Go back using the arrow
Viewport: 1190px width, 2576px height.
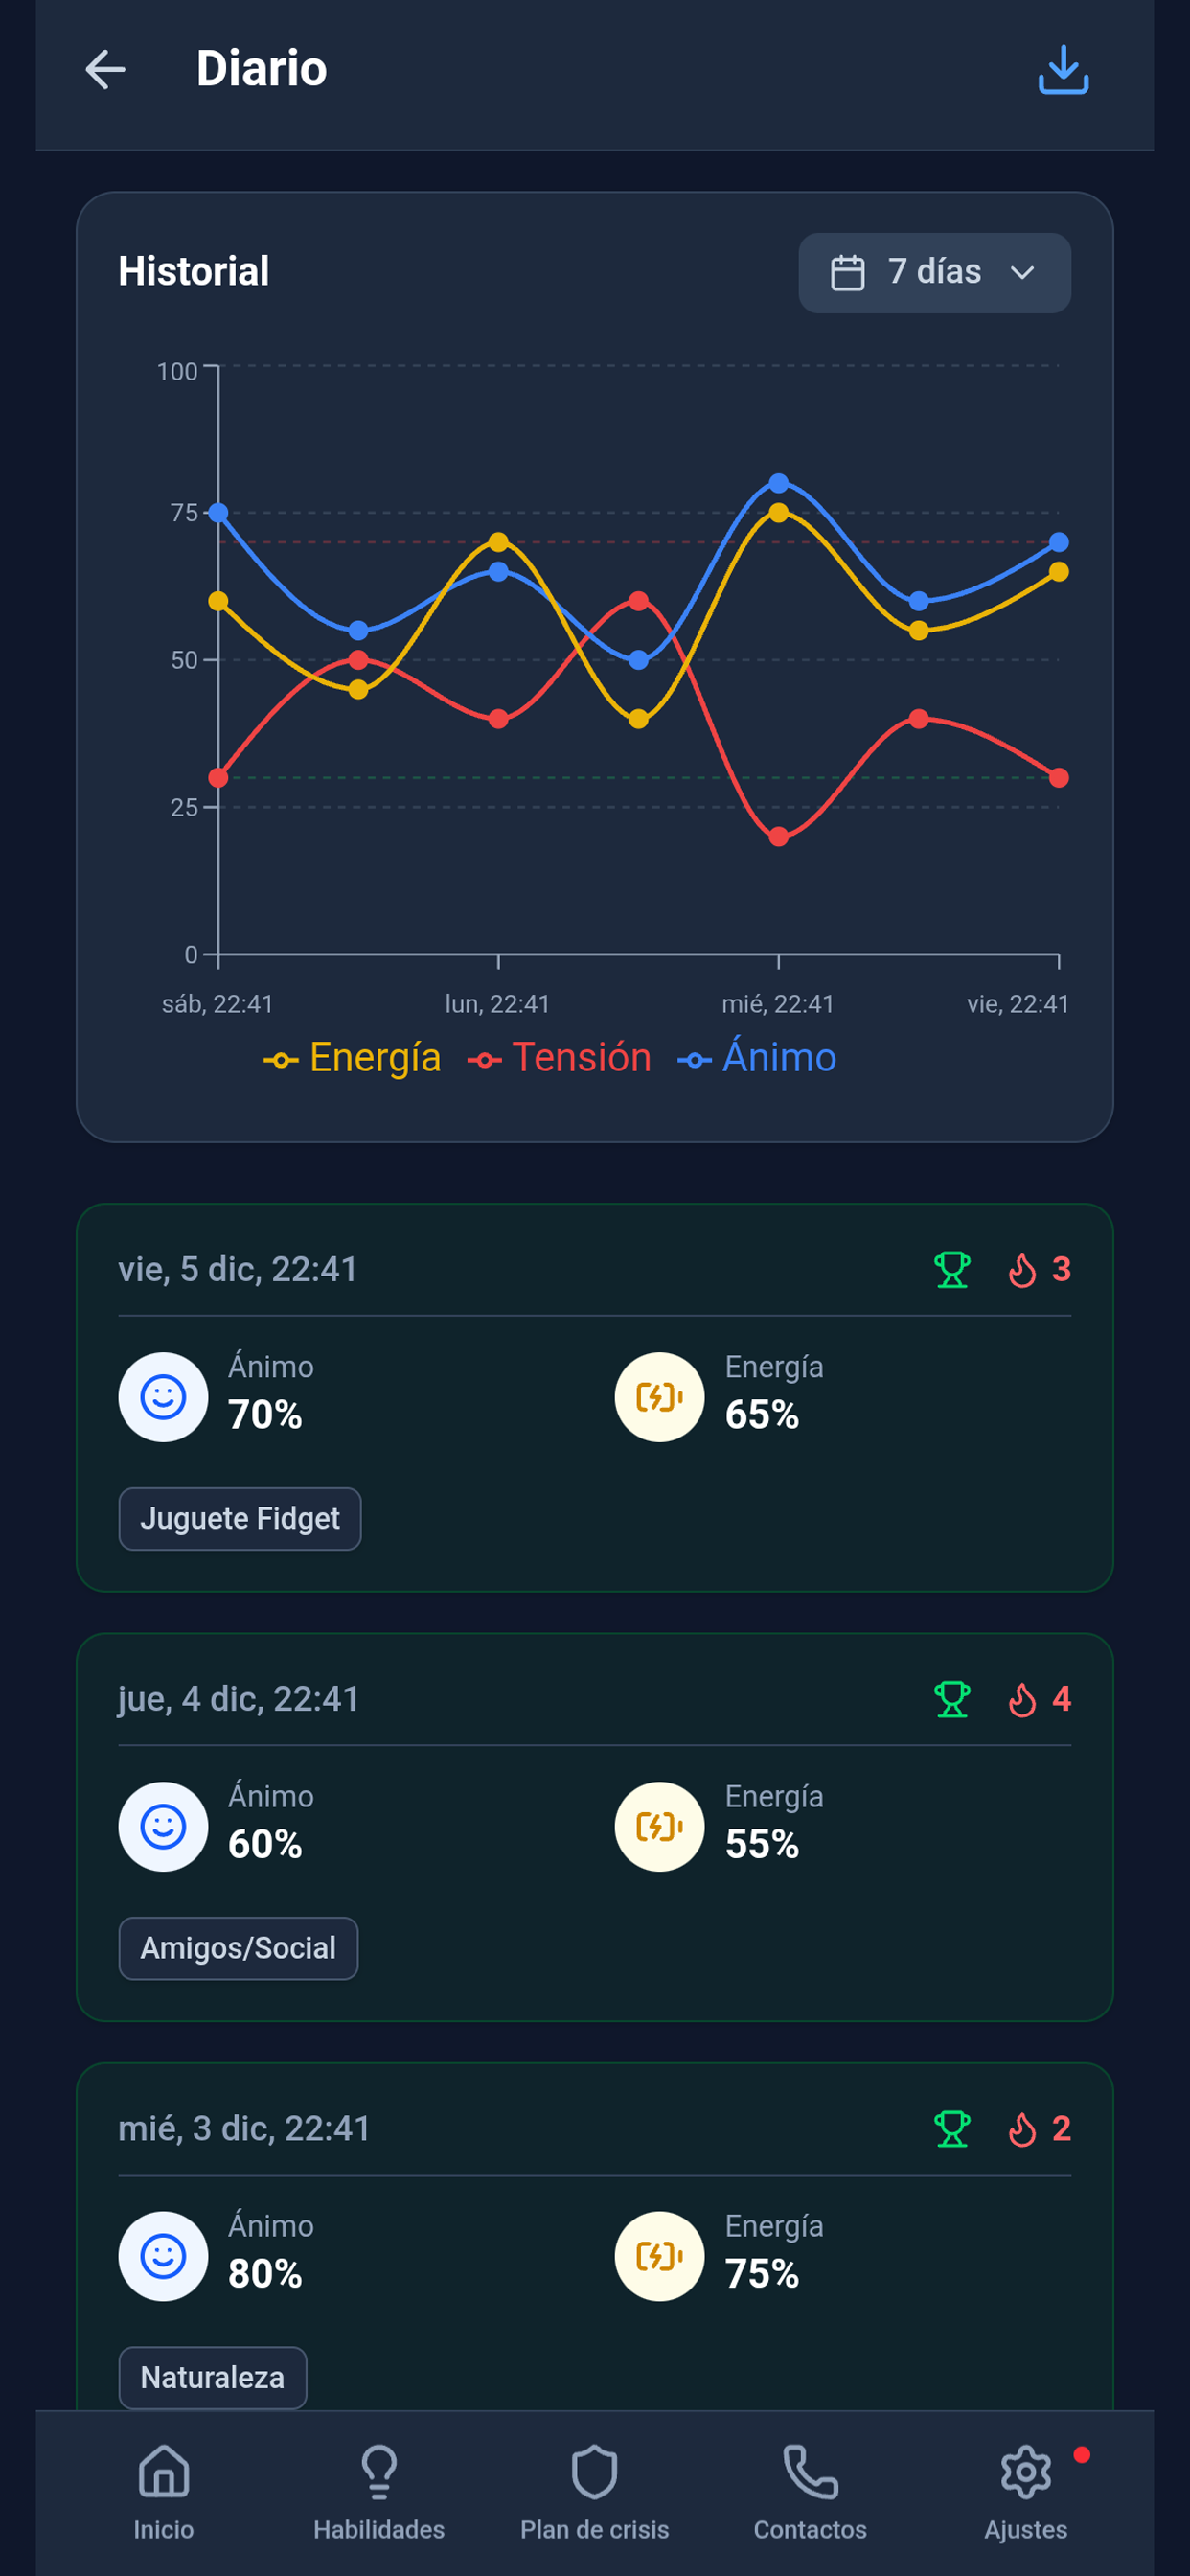coord(104,68)
